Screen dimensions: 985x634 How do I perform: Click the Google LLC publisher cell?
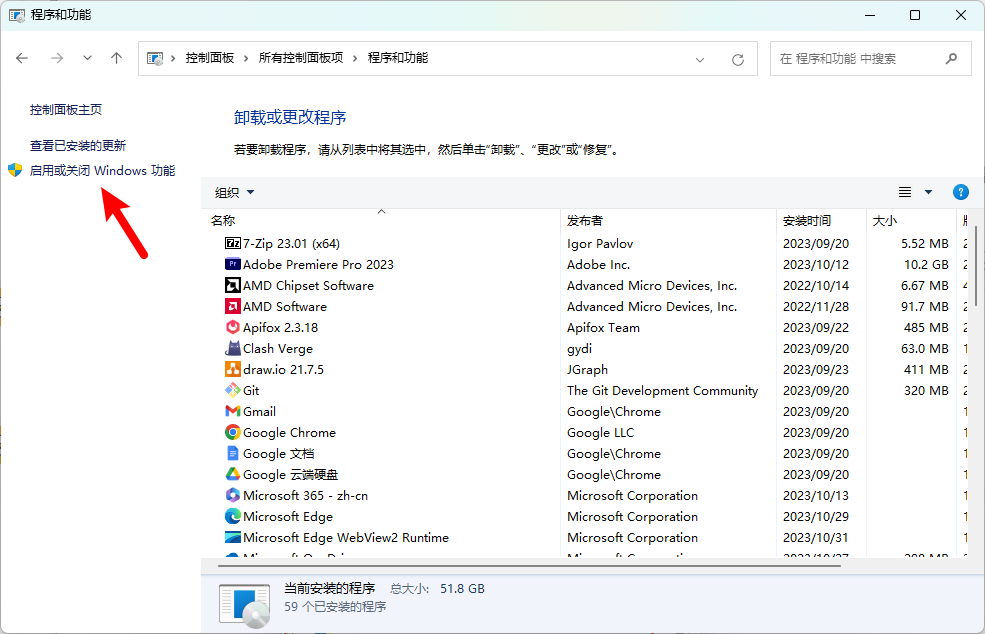pyautogui.click(x=601, y=432)
